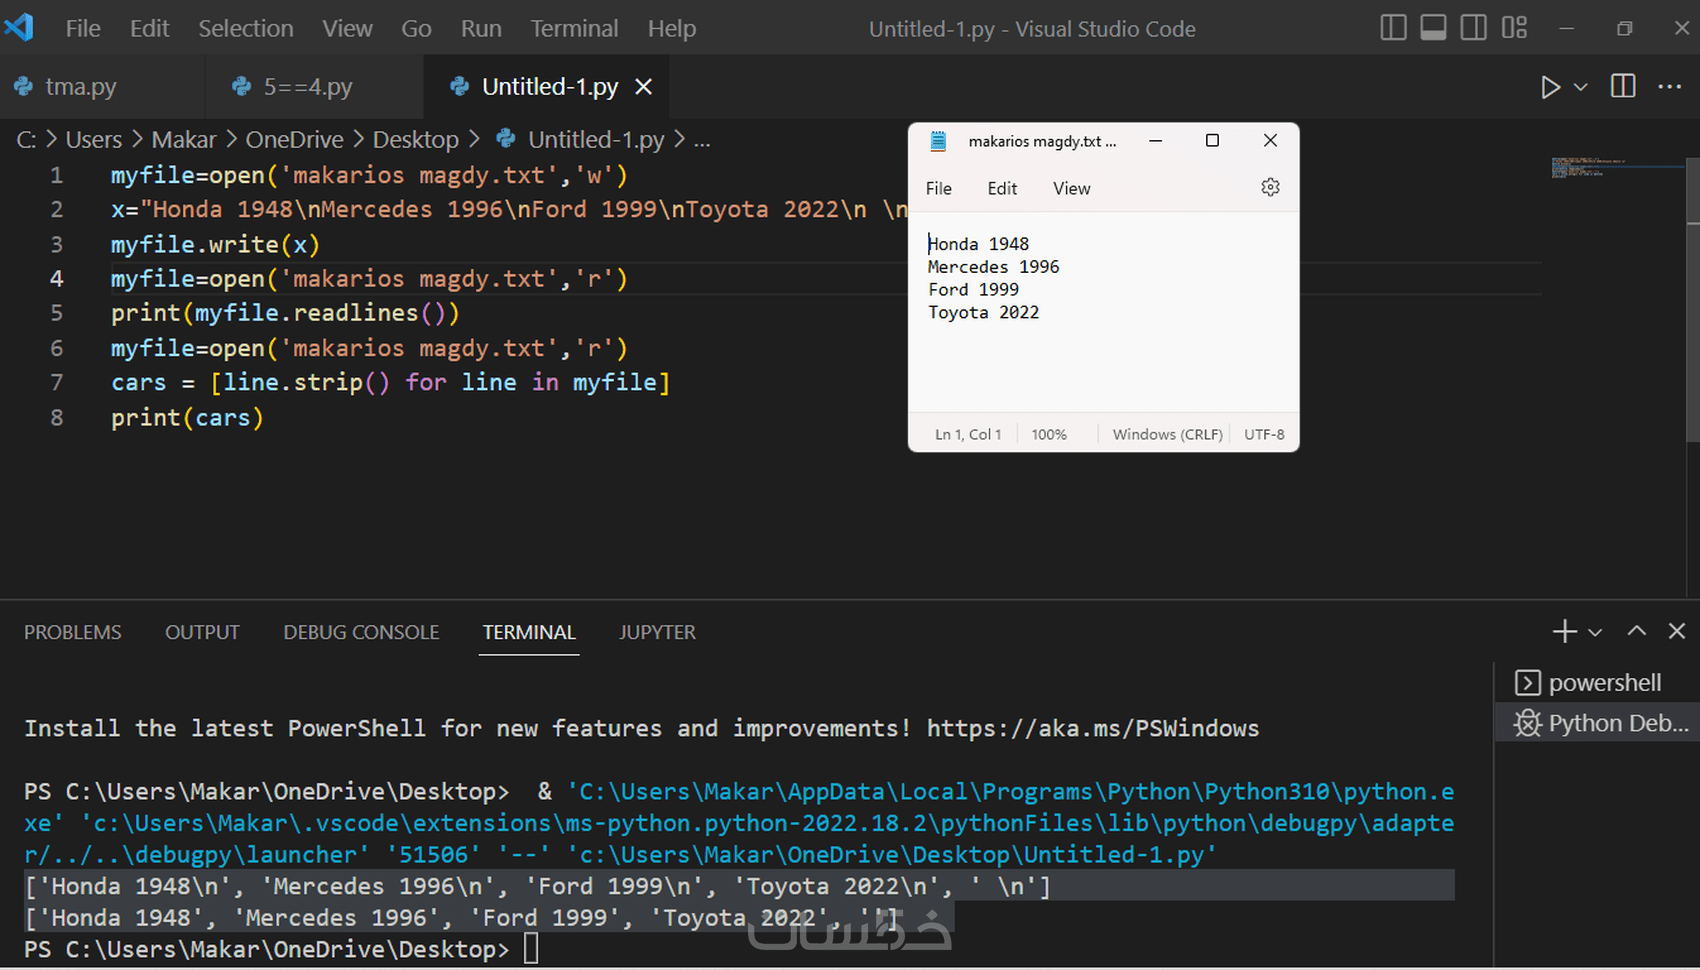
Task: Select the Python Debug terminal instance
Action: pos(1598,723)
